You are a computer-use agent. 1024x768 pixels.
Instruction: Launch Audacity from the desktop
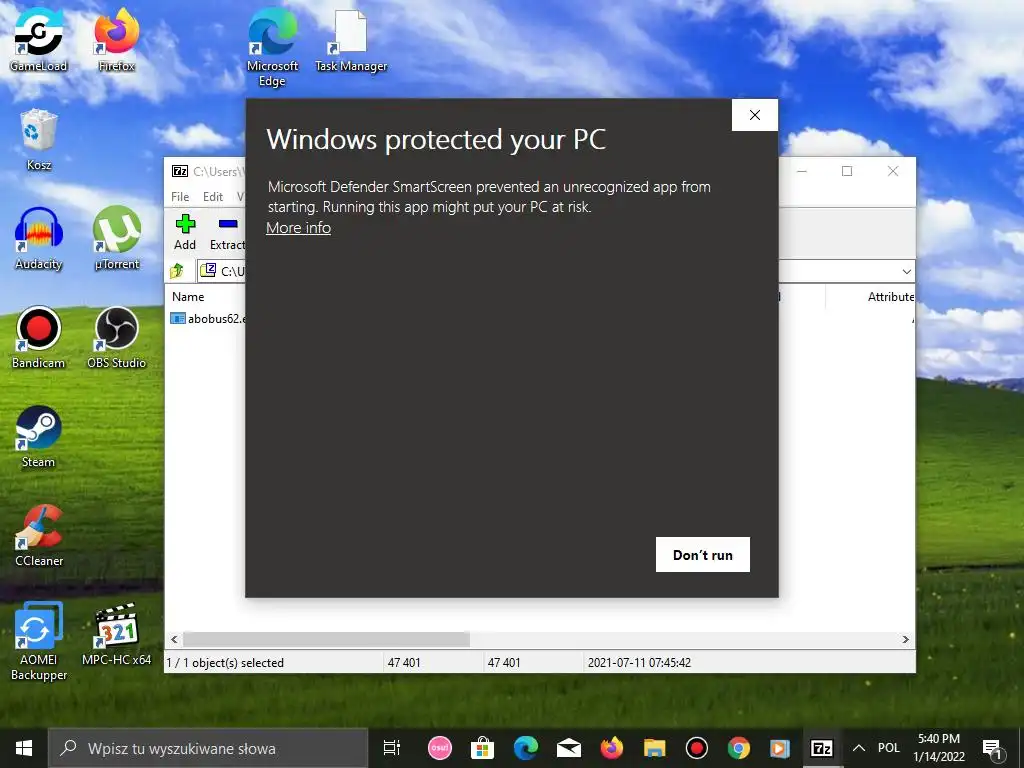point(39,238)
